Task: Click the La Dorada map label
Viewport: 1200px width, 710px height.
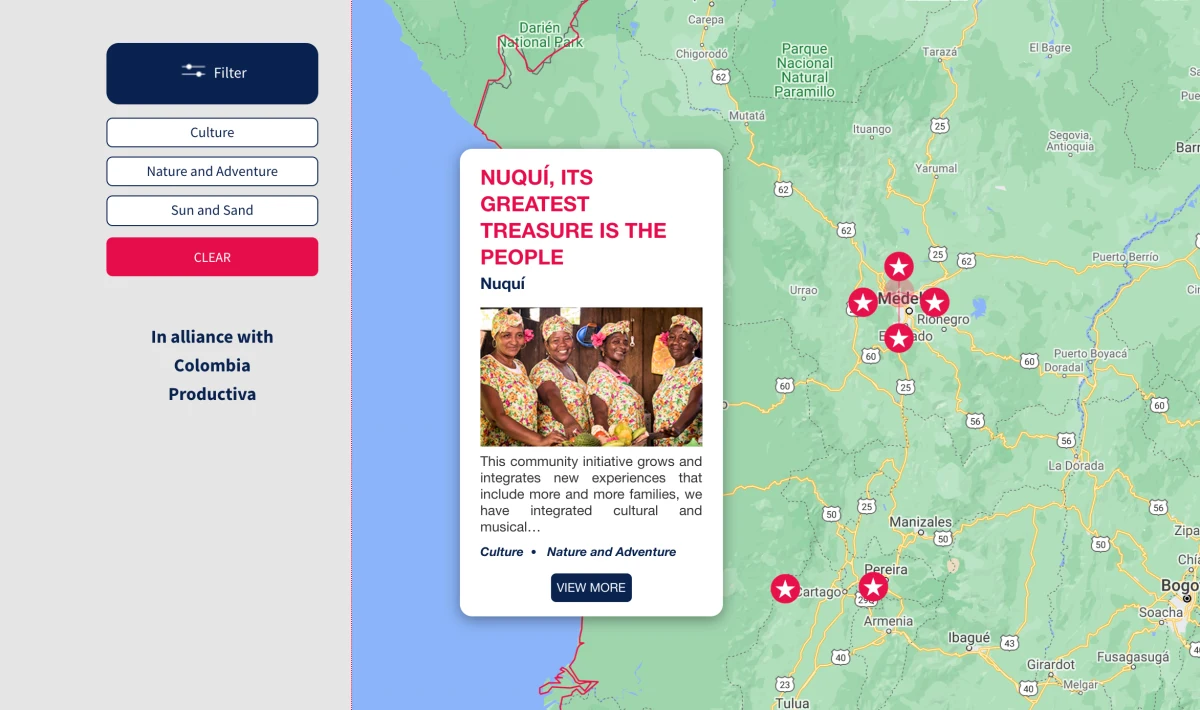Action: point(1076,466)
